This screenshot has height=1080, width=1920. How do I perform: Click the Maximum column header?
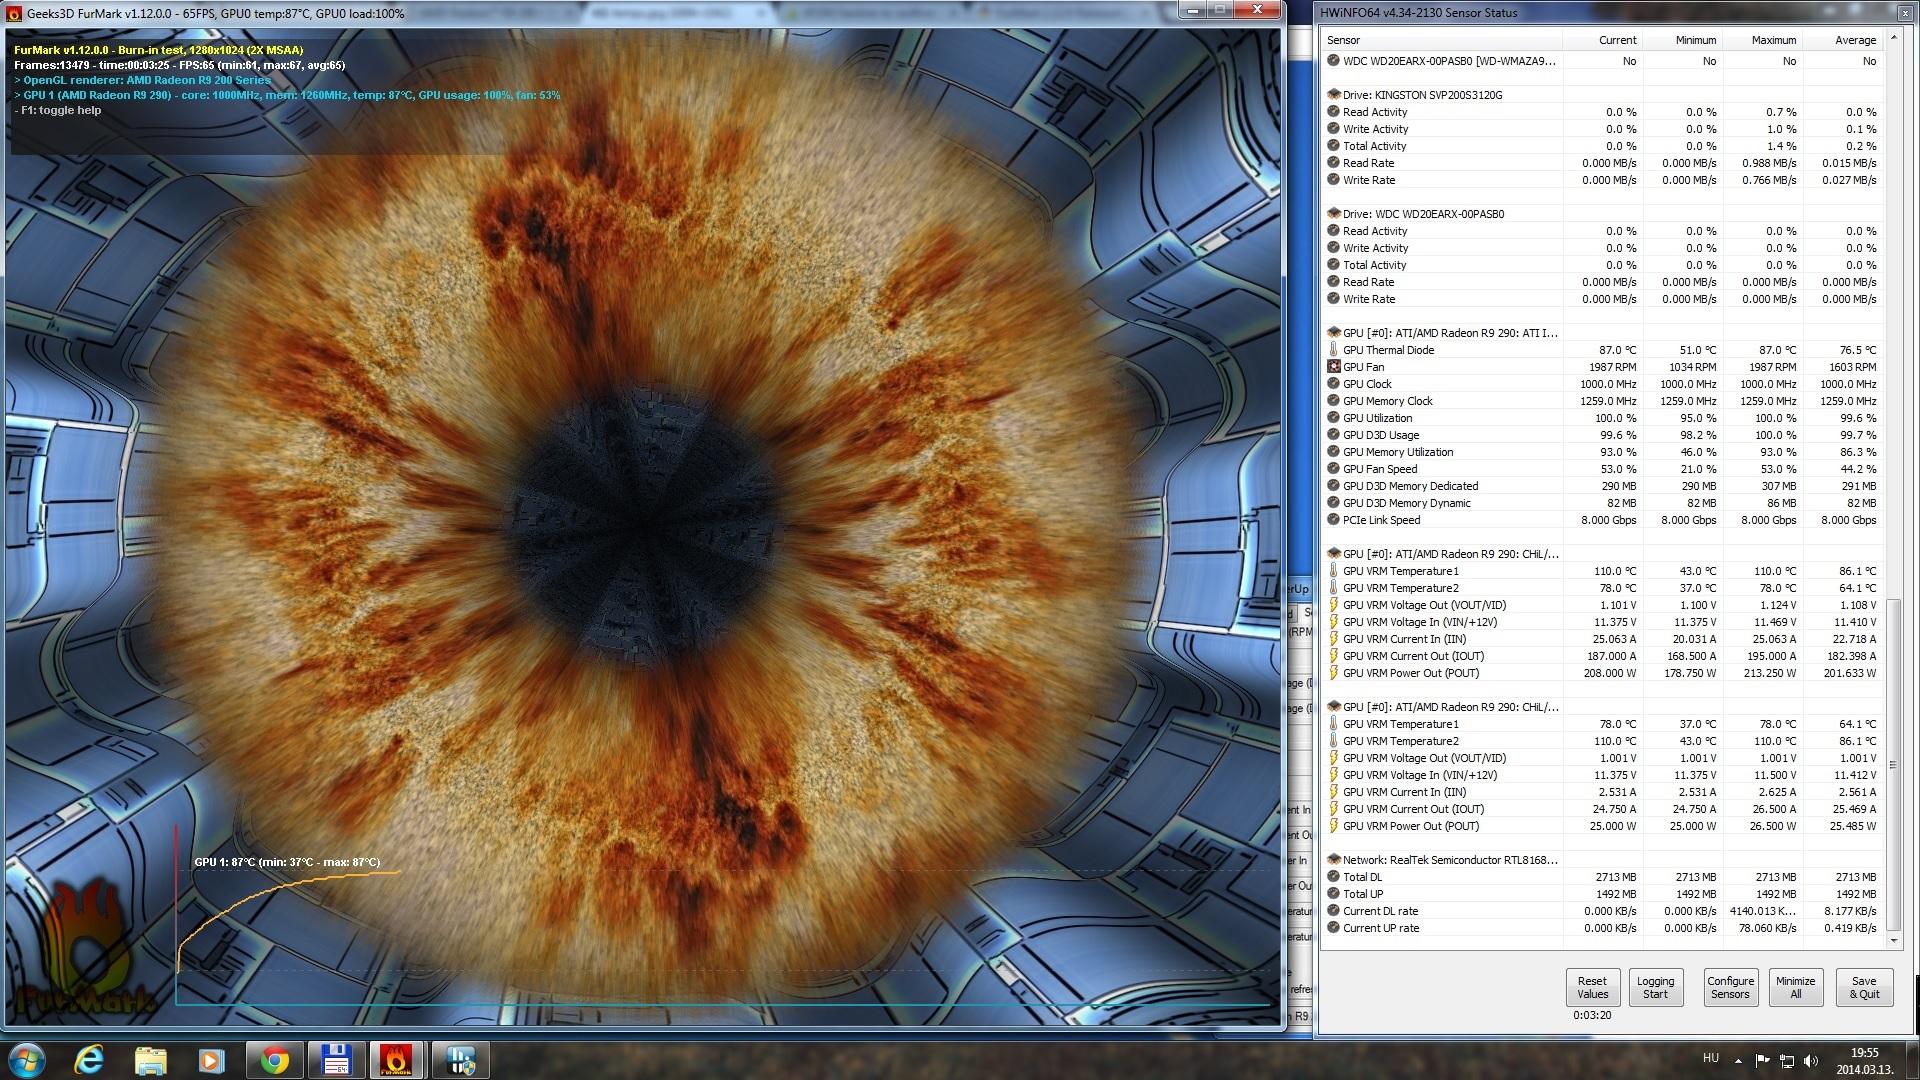1762,40
